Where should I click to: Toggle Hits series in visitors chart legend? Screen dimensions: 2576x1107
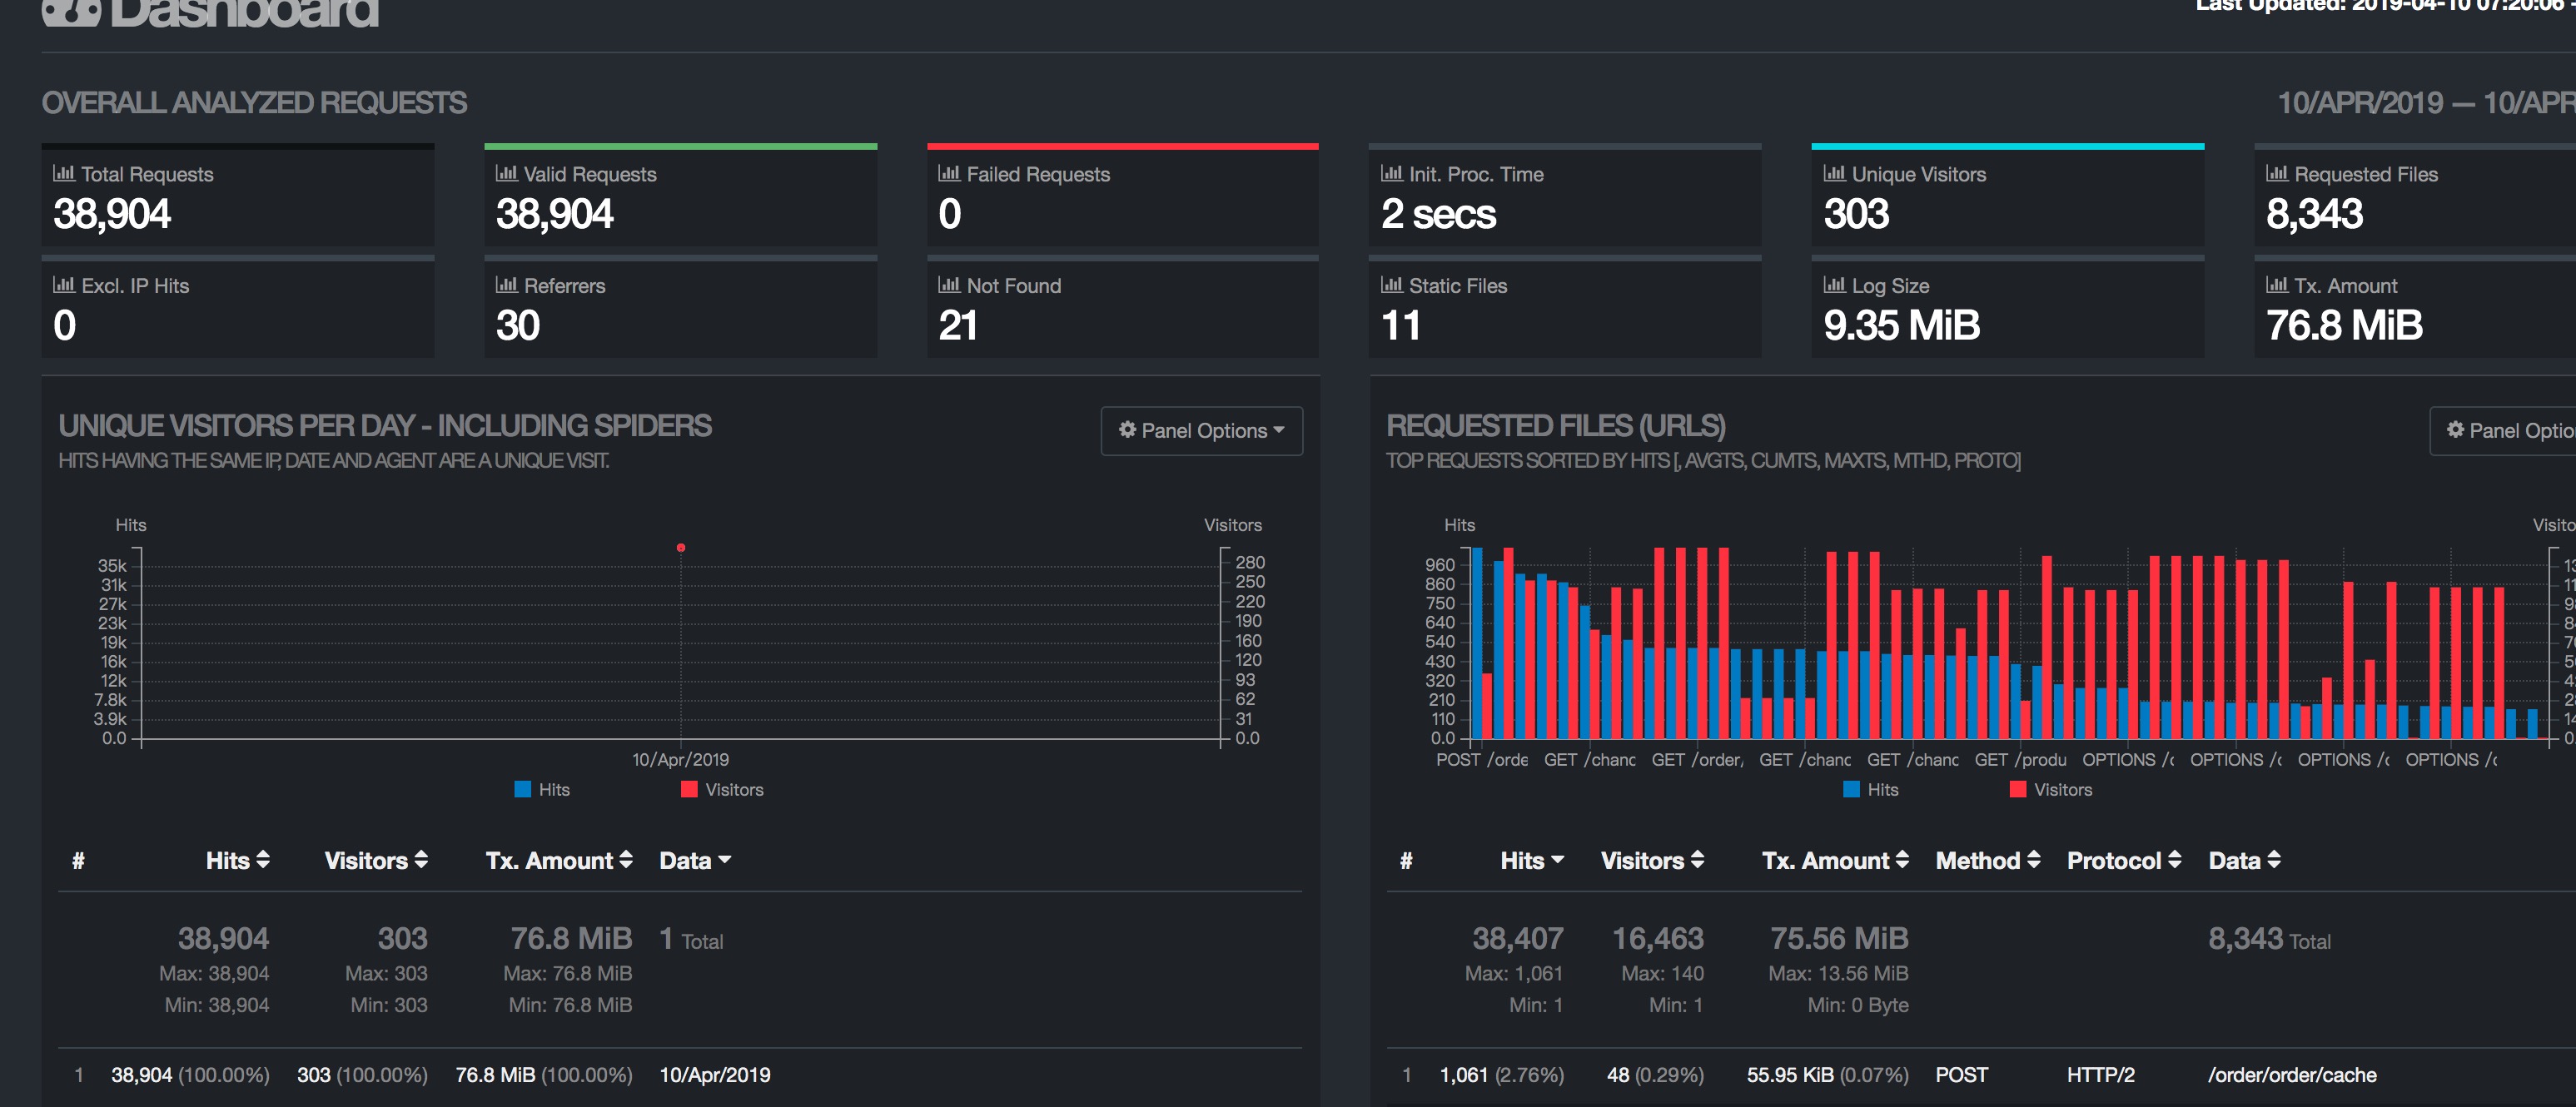click(542, 789)
